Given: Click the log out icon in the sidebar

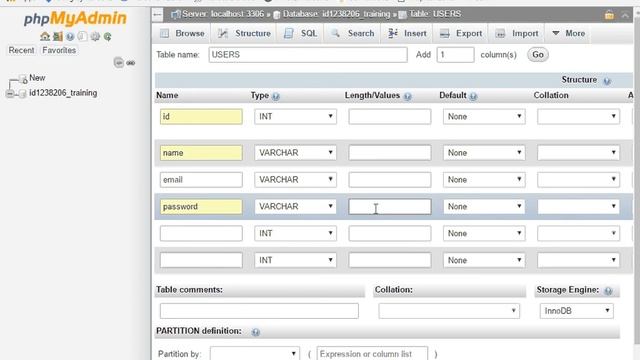Looking at the screenshot, I should click(x=58, y=36).
